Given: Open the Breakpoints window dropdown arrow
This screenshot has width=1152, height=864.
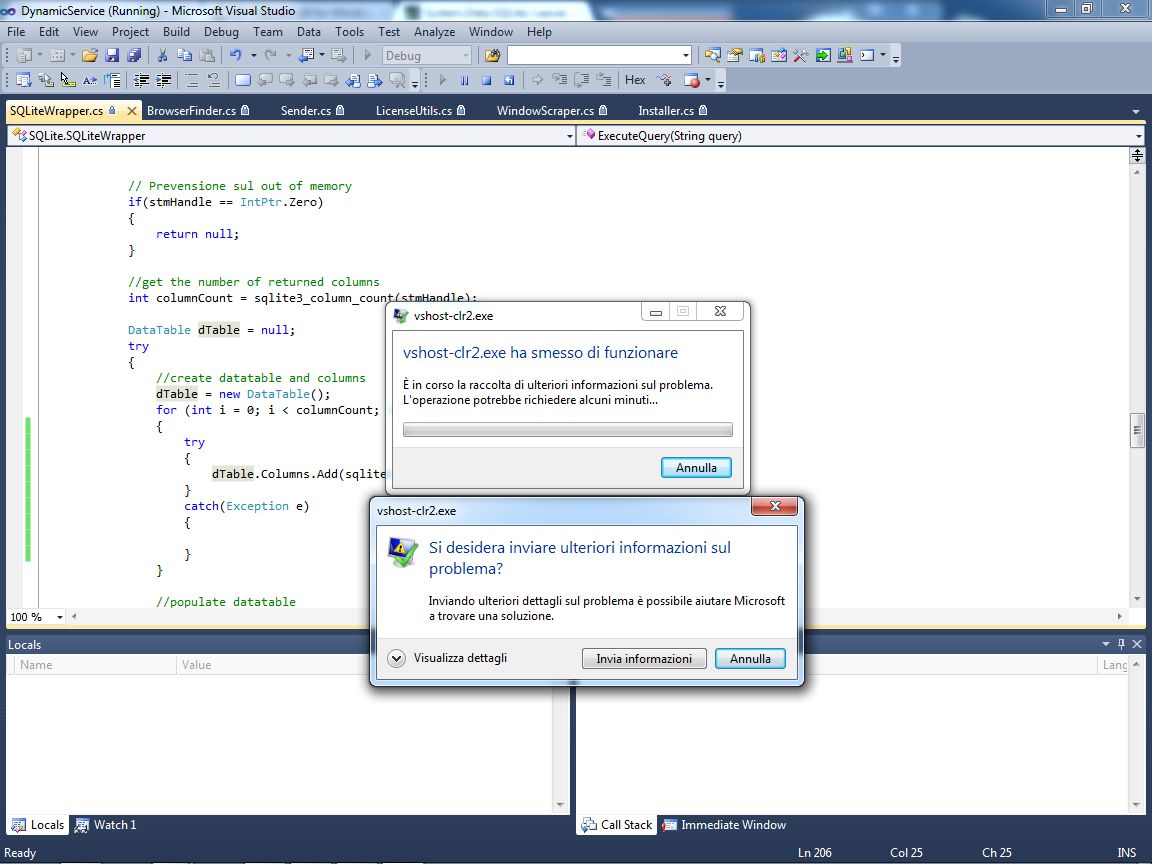Looking at the screenshot, I should click(x=708, y=80).
